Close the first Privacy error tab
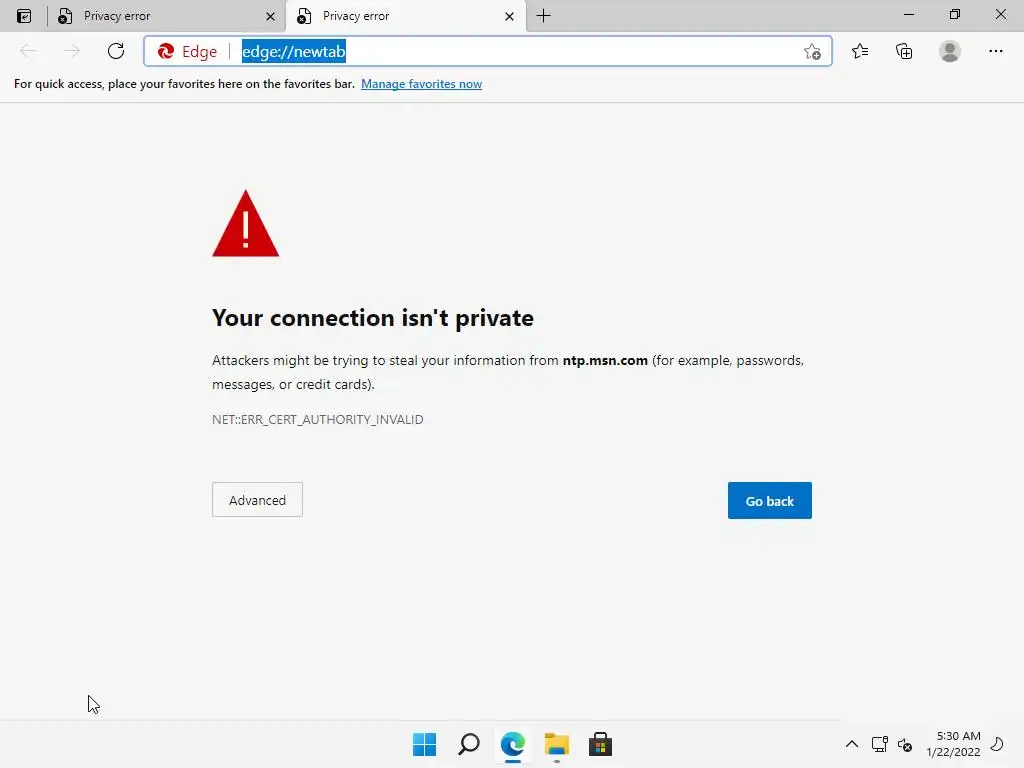This screenshot has width=1024, height=768. pos(270,16)
